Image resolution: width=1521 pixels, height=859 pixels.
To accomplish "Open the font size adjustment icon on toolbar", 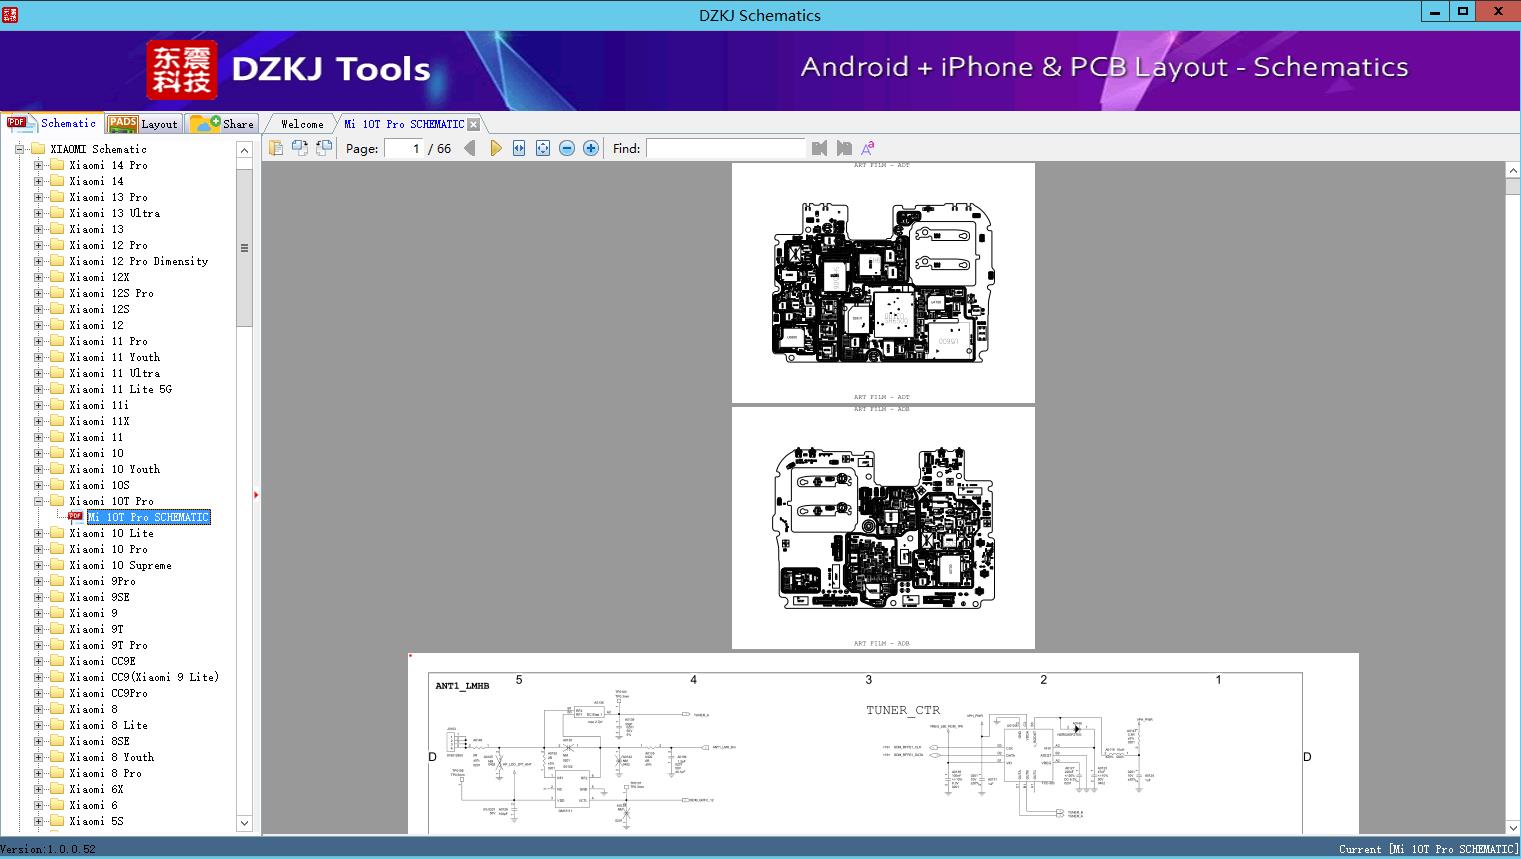I will coord(868,147).
